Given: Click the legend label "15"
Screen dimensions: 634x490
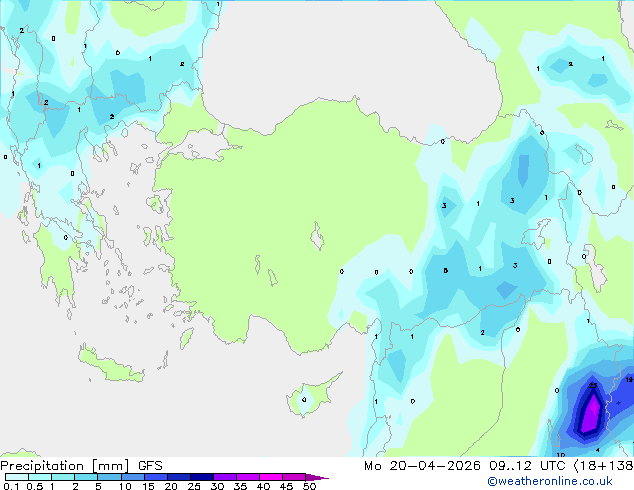Looking at the screenshot, I should pyautogui.click(x=148, y=486).
